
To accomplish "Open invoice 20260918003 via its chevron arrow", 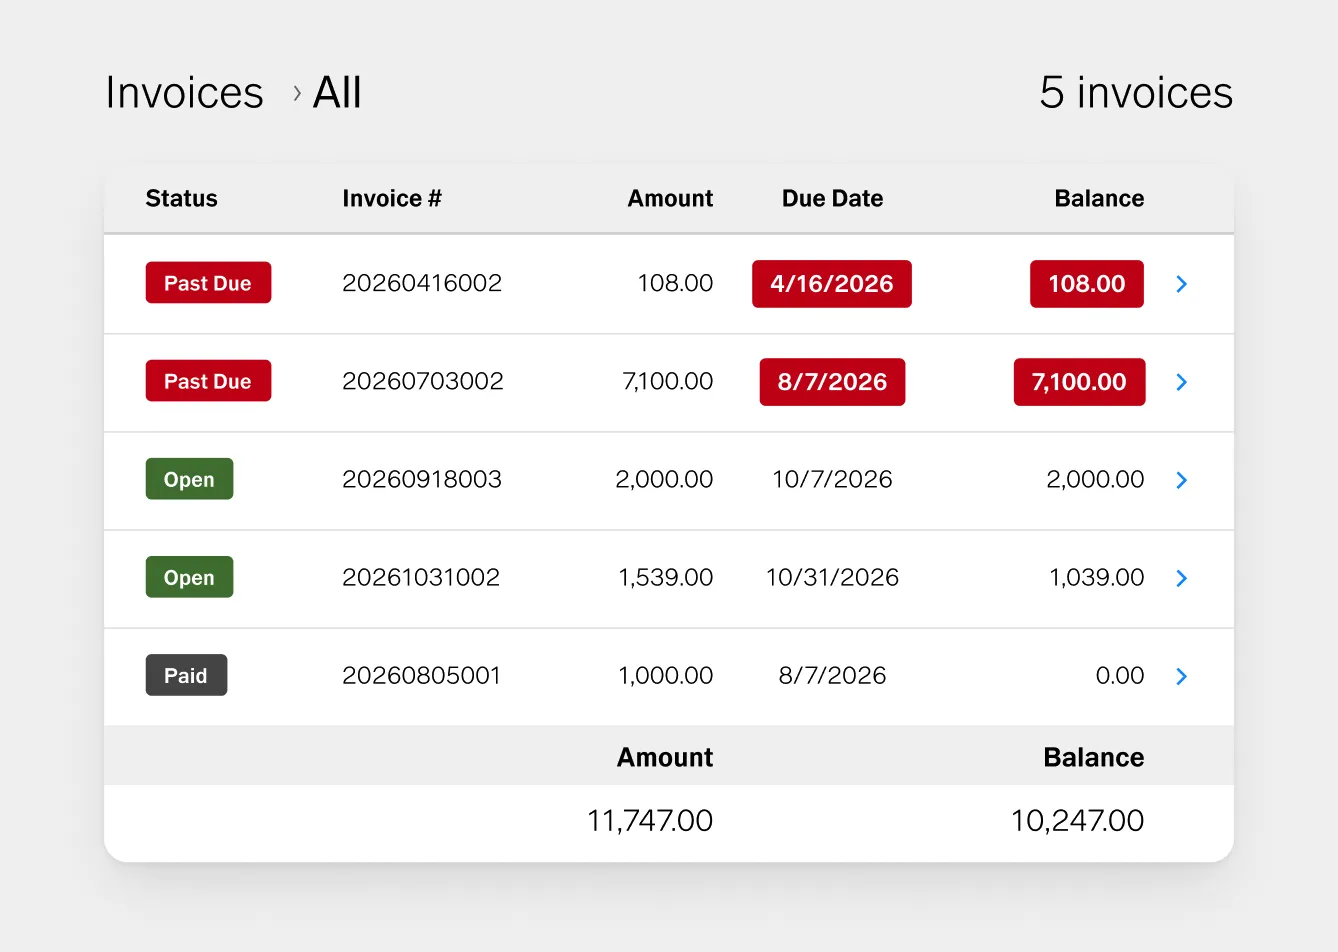I will (x=1181, y=480).
